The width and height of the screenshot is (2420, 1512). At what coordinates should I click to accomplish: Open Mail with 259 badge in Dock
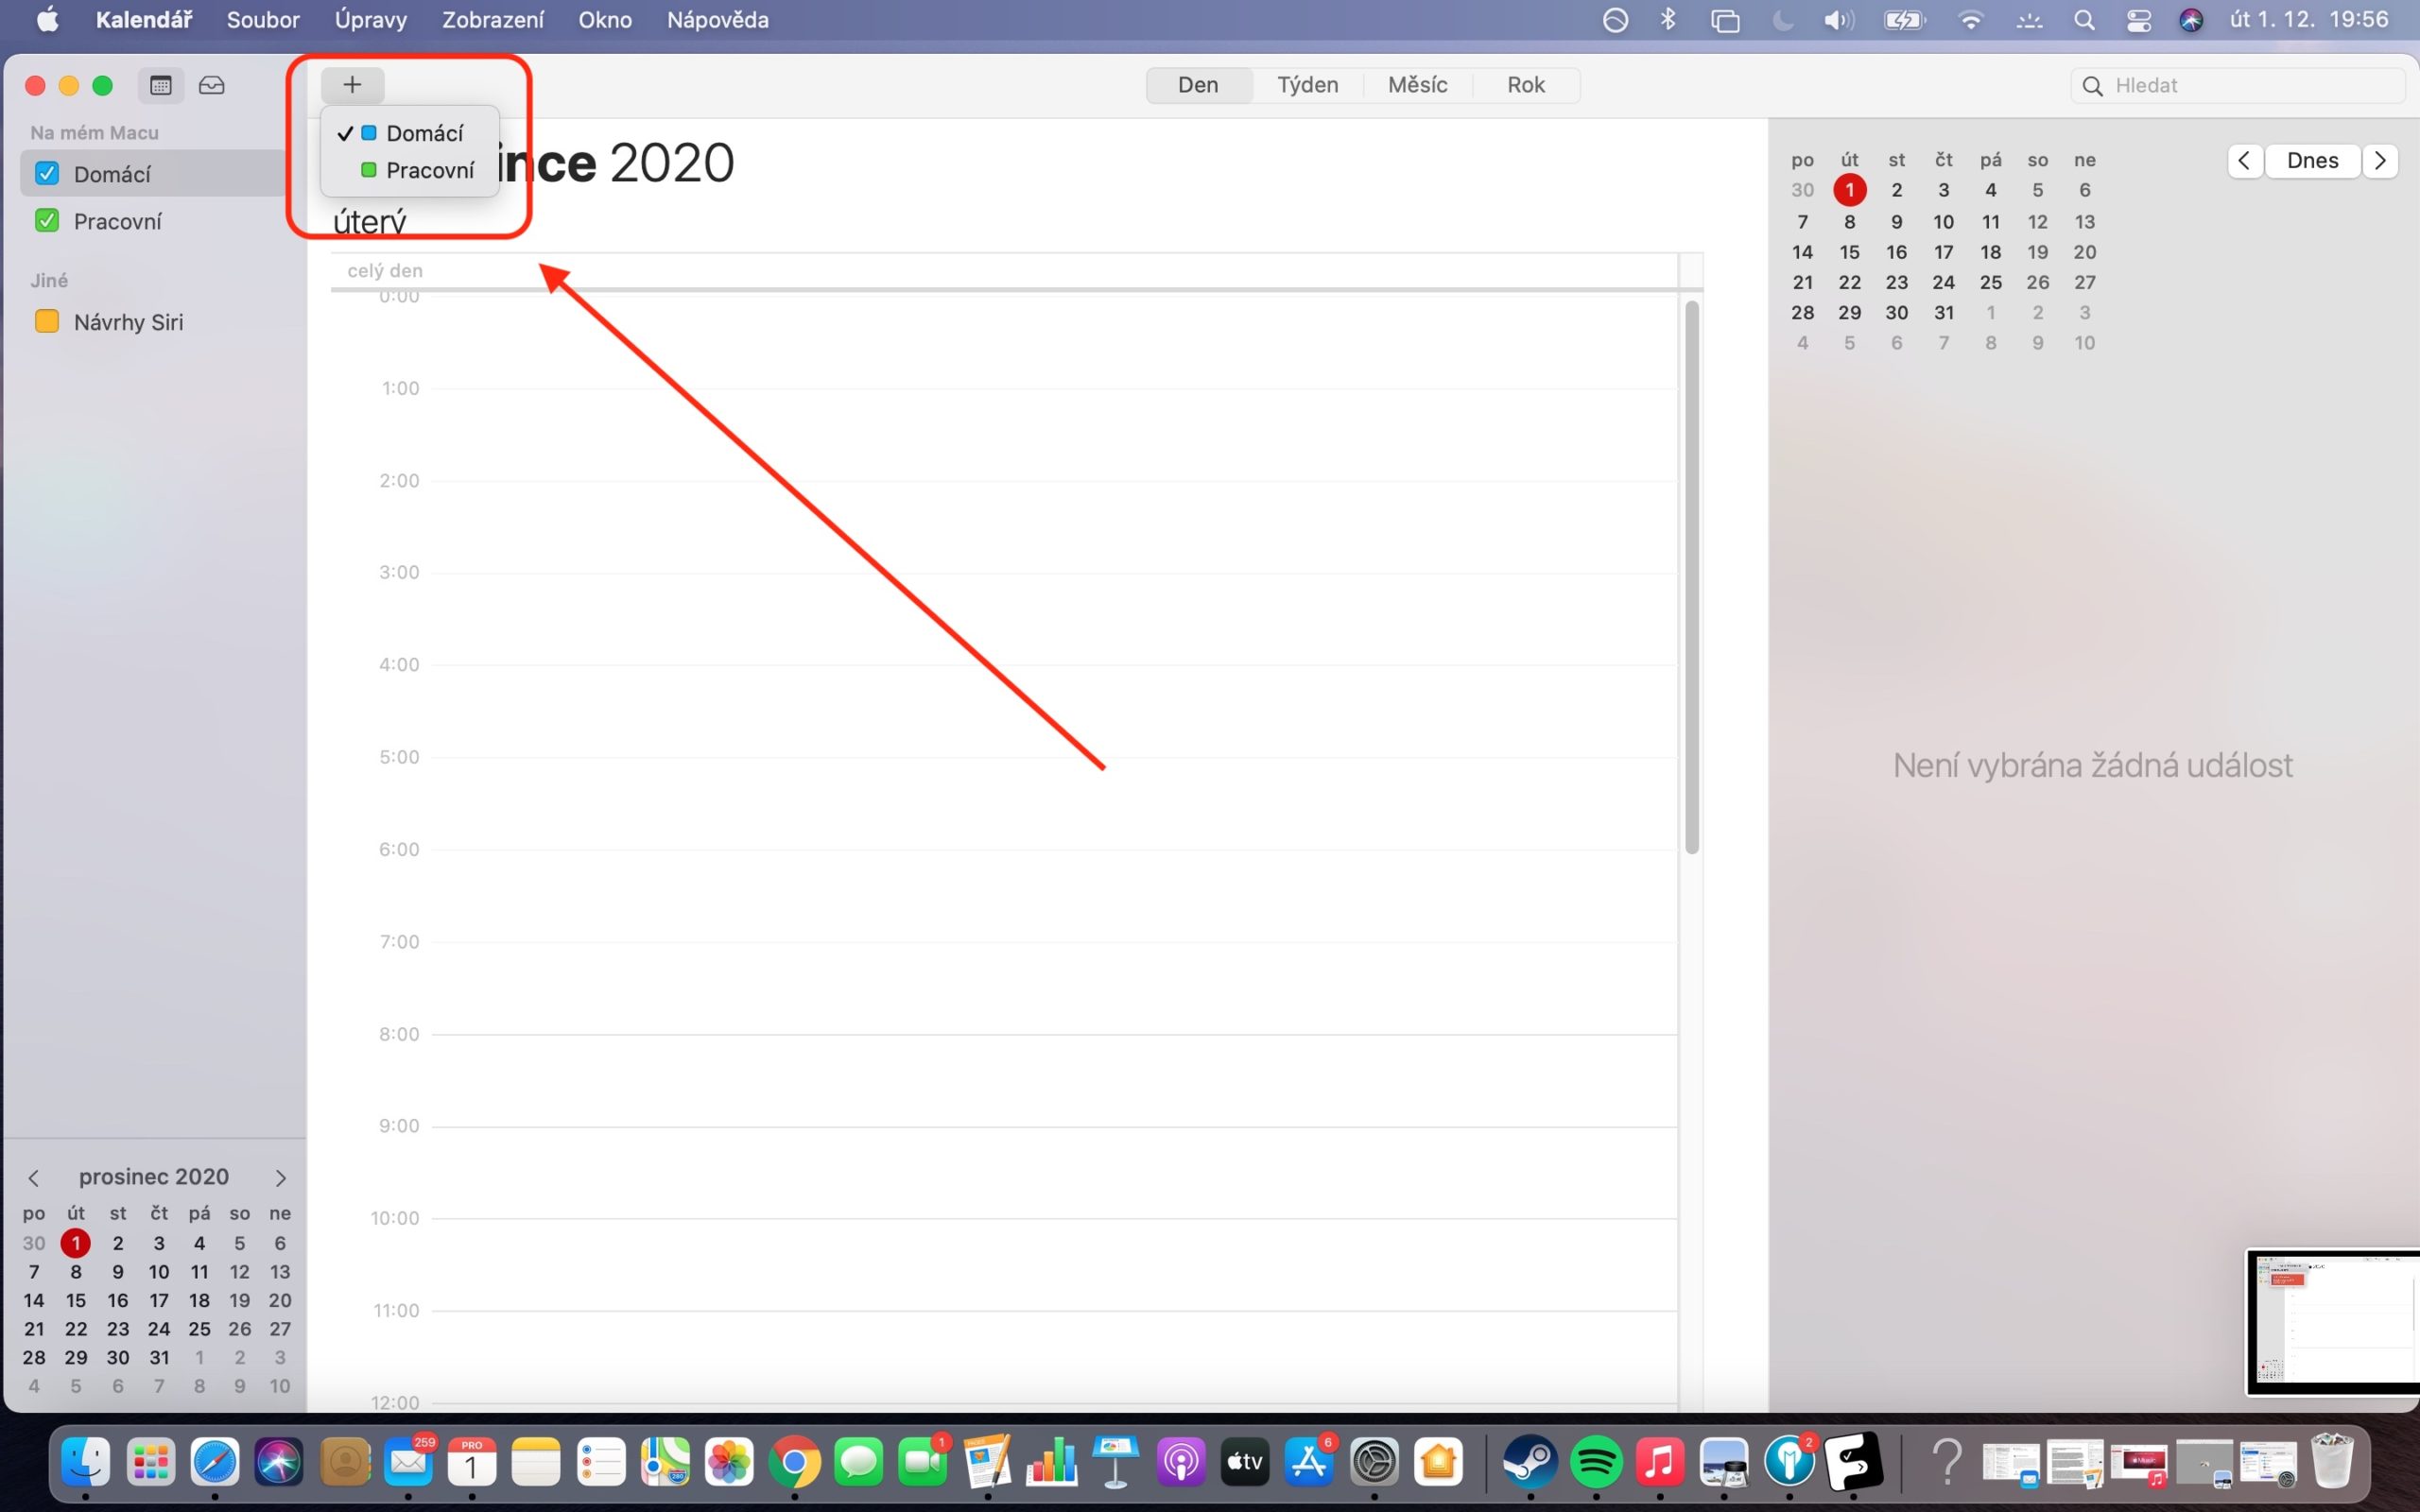tap(408, 1463)
